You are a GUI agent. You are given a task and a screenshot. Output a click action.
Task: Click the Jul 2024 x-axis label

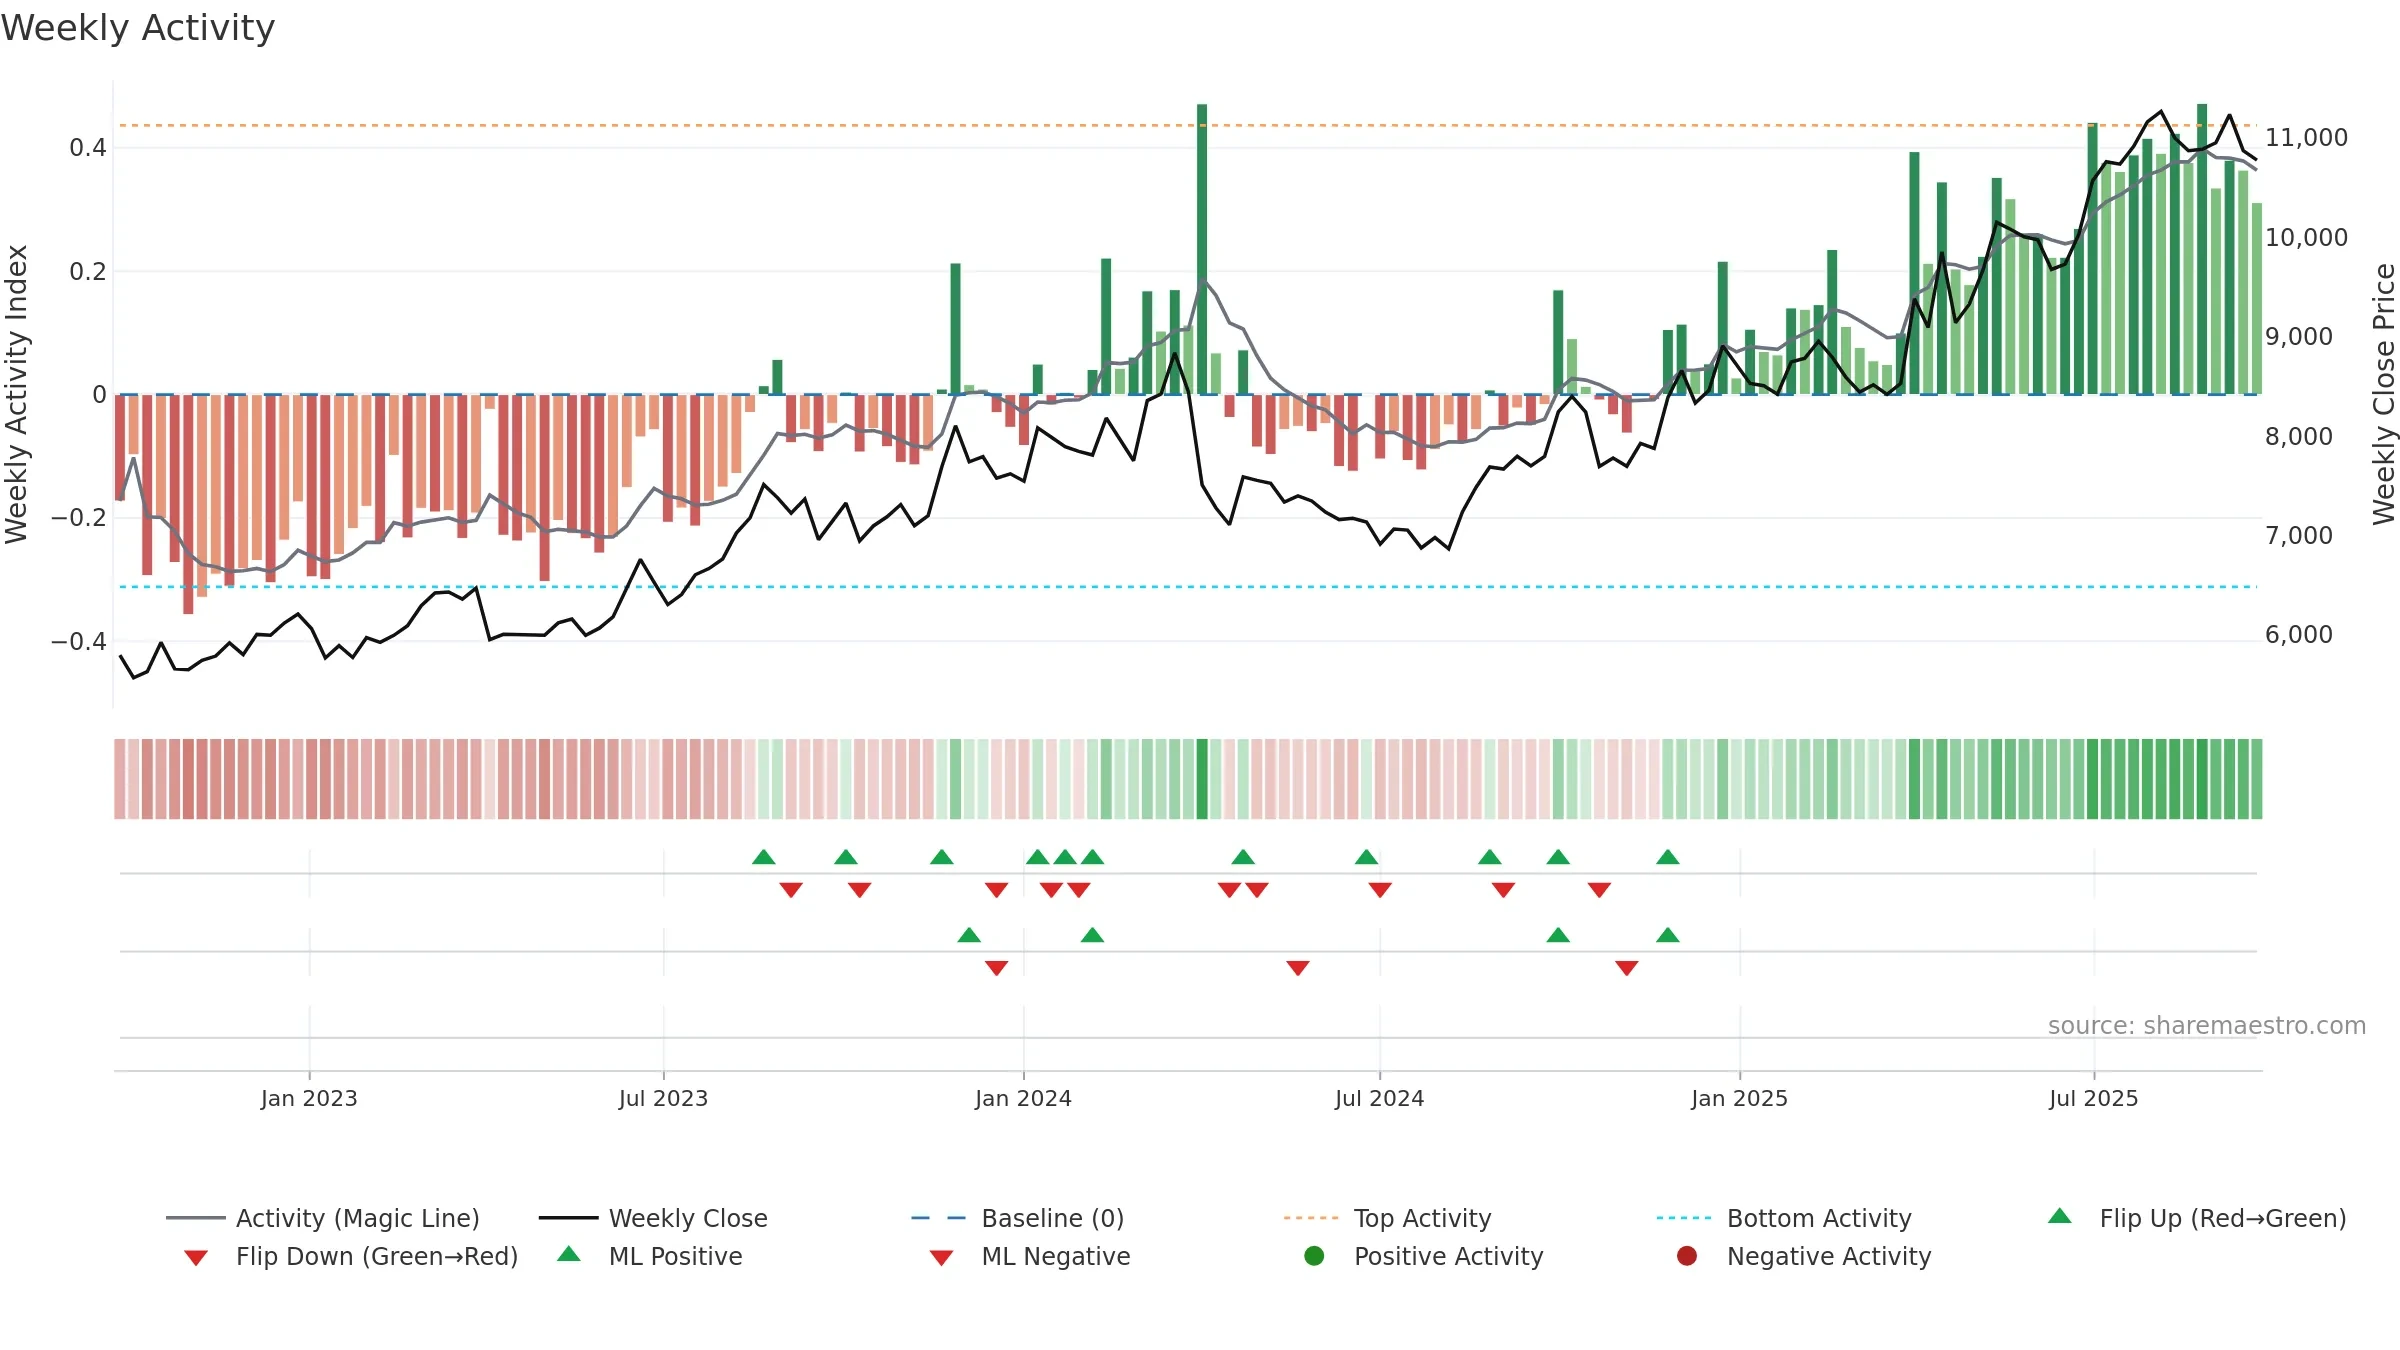[1379, 1099]
